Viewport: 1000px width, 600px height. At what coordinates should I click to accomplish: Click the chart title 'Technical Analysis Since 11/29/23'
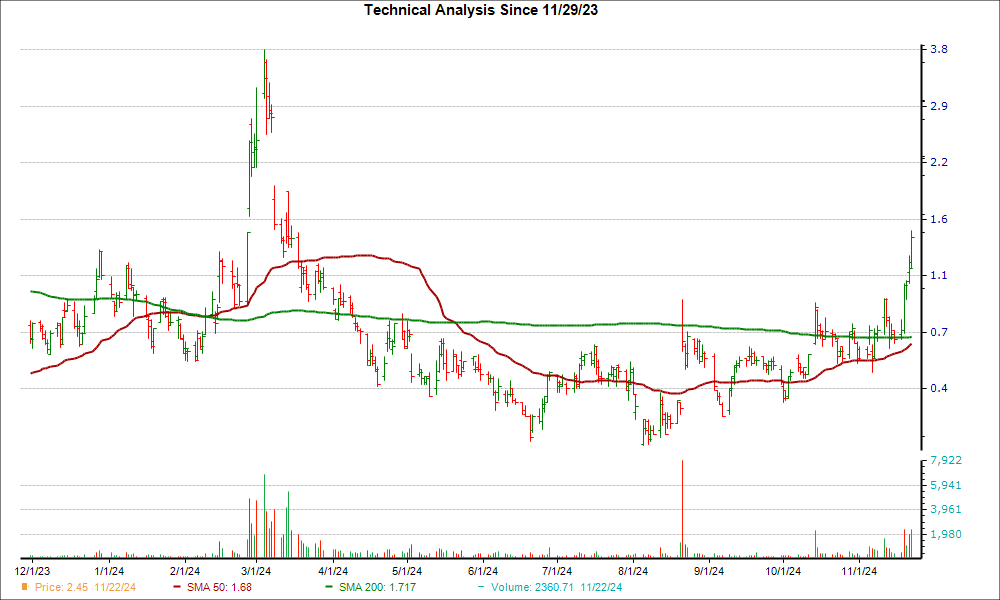point(481,10)
